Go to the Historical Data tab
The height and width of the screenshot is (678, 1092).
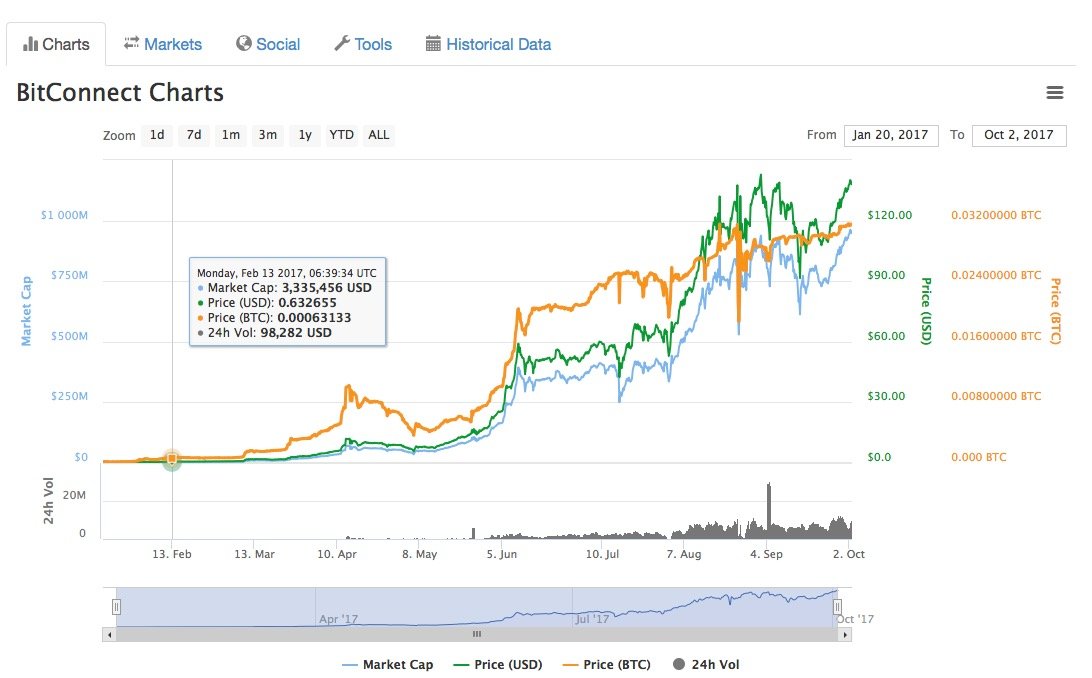tap(488, 44)
